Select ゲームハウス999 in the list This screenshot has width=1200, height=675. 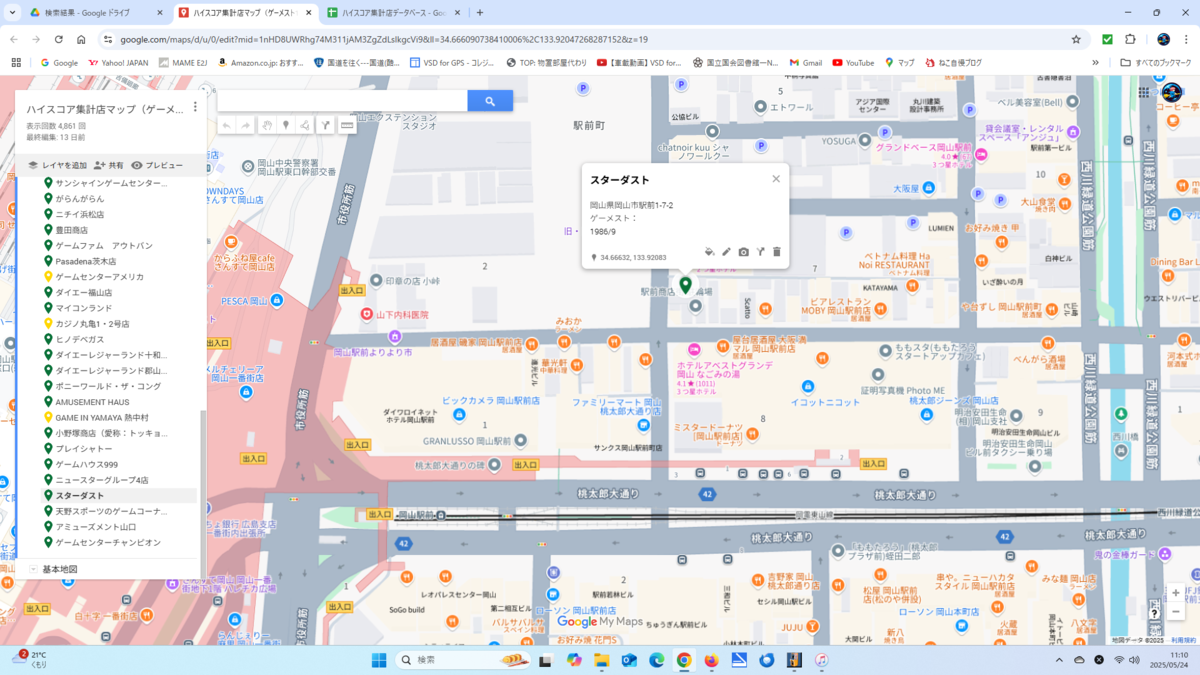click(86, 464)
